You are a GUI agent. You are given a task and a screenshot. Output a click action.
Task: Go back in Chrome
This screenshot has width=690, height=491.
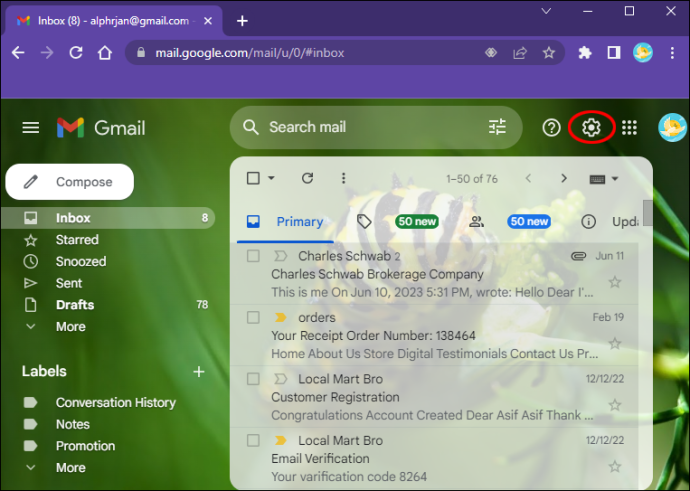click(x=18, y=53)
